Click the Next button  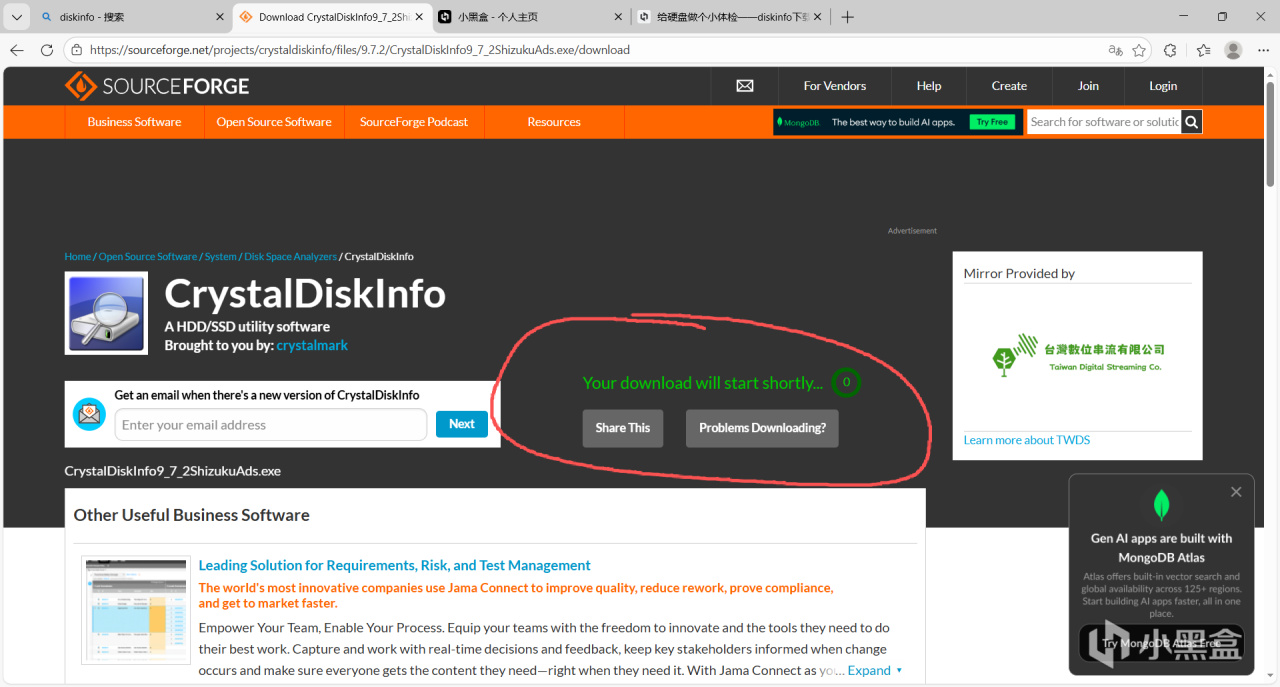[462, 424]
